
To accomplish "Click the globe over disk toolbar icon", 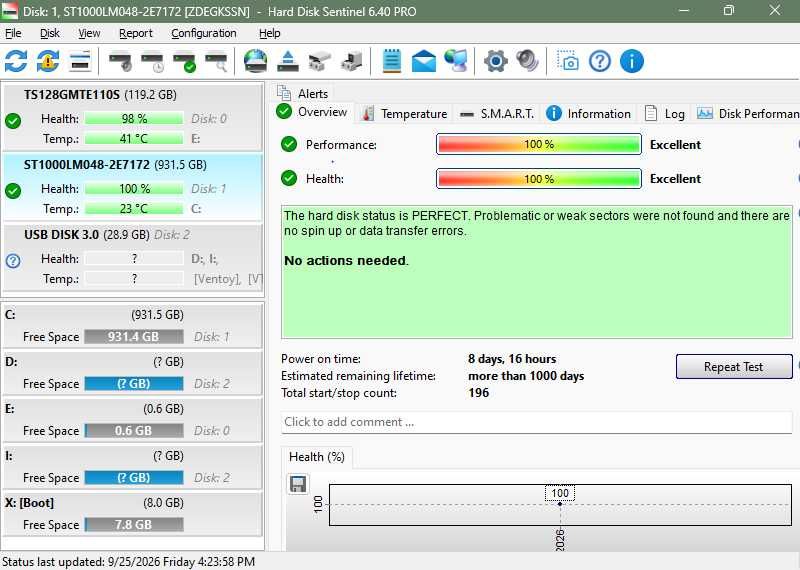I will click(256, 62).
